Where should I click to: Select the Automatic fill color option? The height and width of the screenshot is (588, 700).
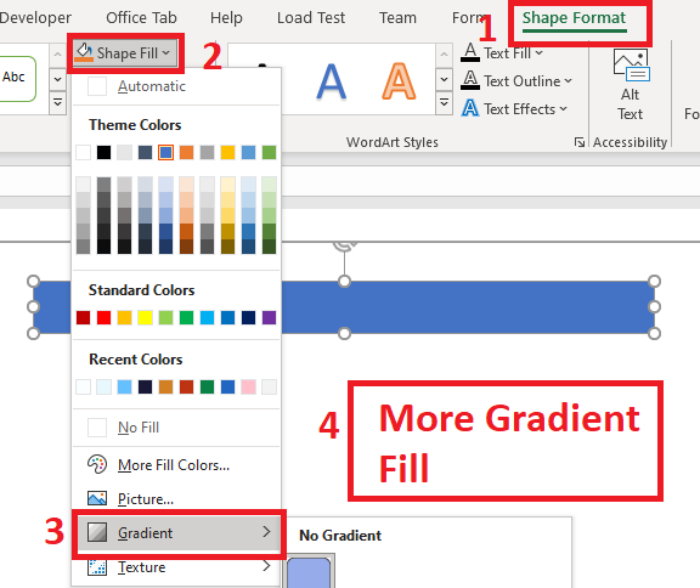pos(151,86)
